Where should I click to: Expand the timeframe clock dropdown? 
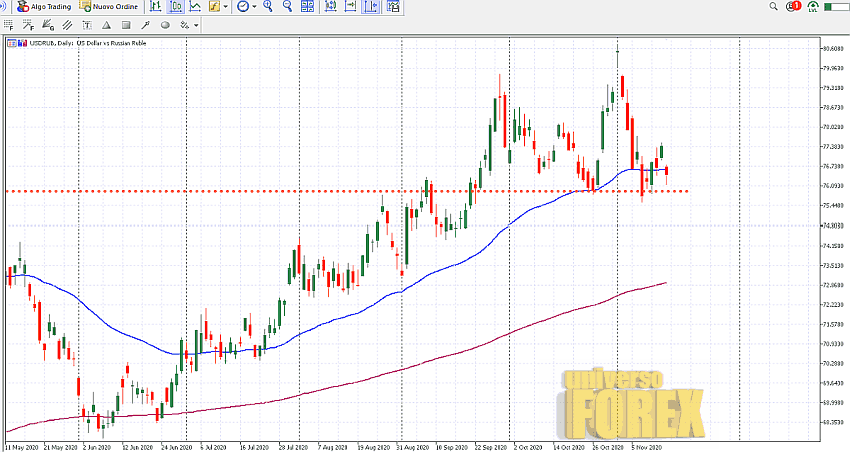coord(254,6)
